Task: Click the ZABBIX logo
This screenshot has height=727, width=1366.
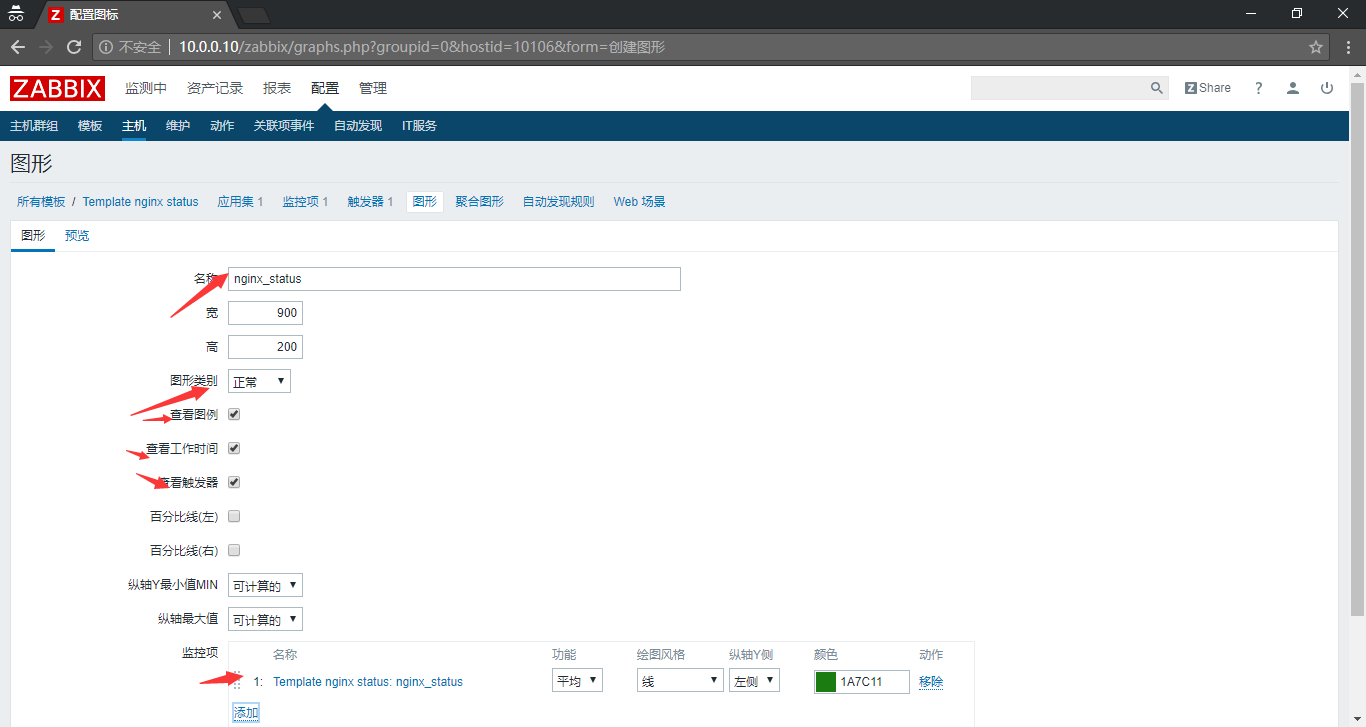Action: point(57,88)
